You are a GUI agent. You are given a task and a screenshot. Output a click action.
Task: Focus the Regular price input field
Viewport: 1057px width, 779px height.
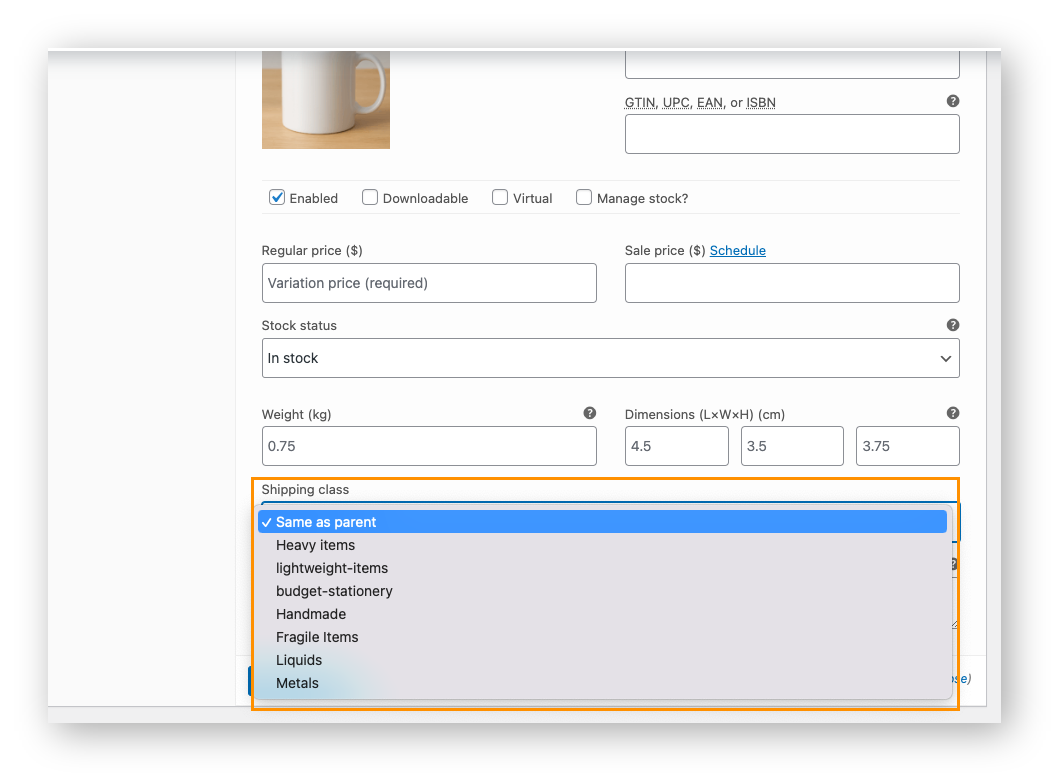point(429,283)
